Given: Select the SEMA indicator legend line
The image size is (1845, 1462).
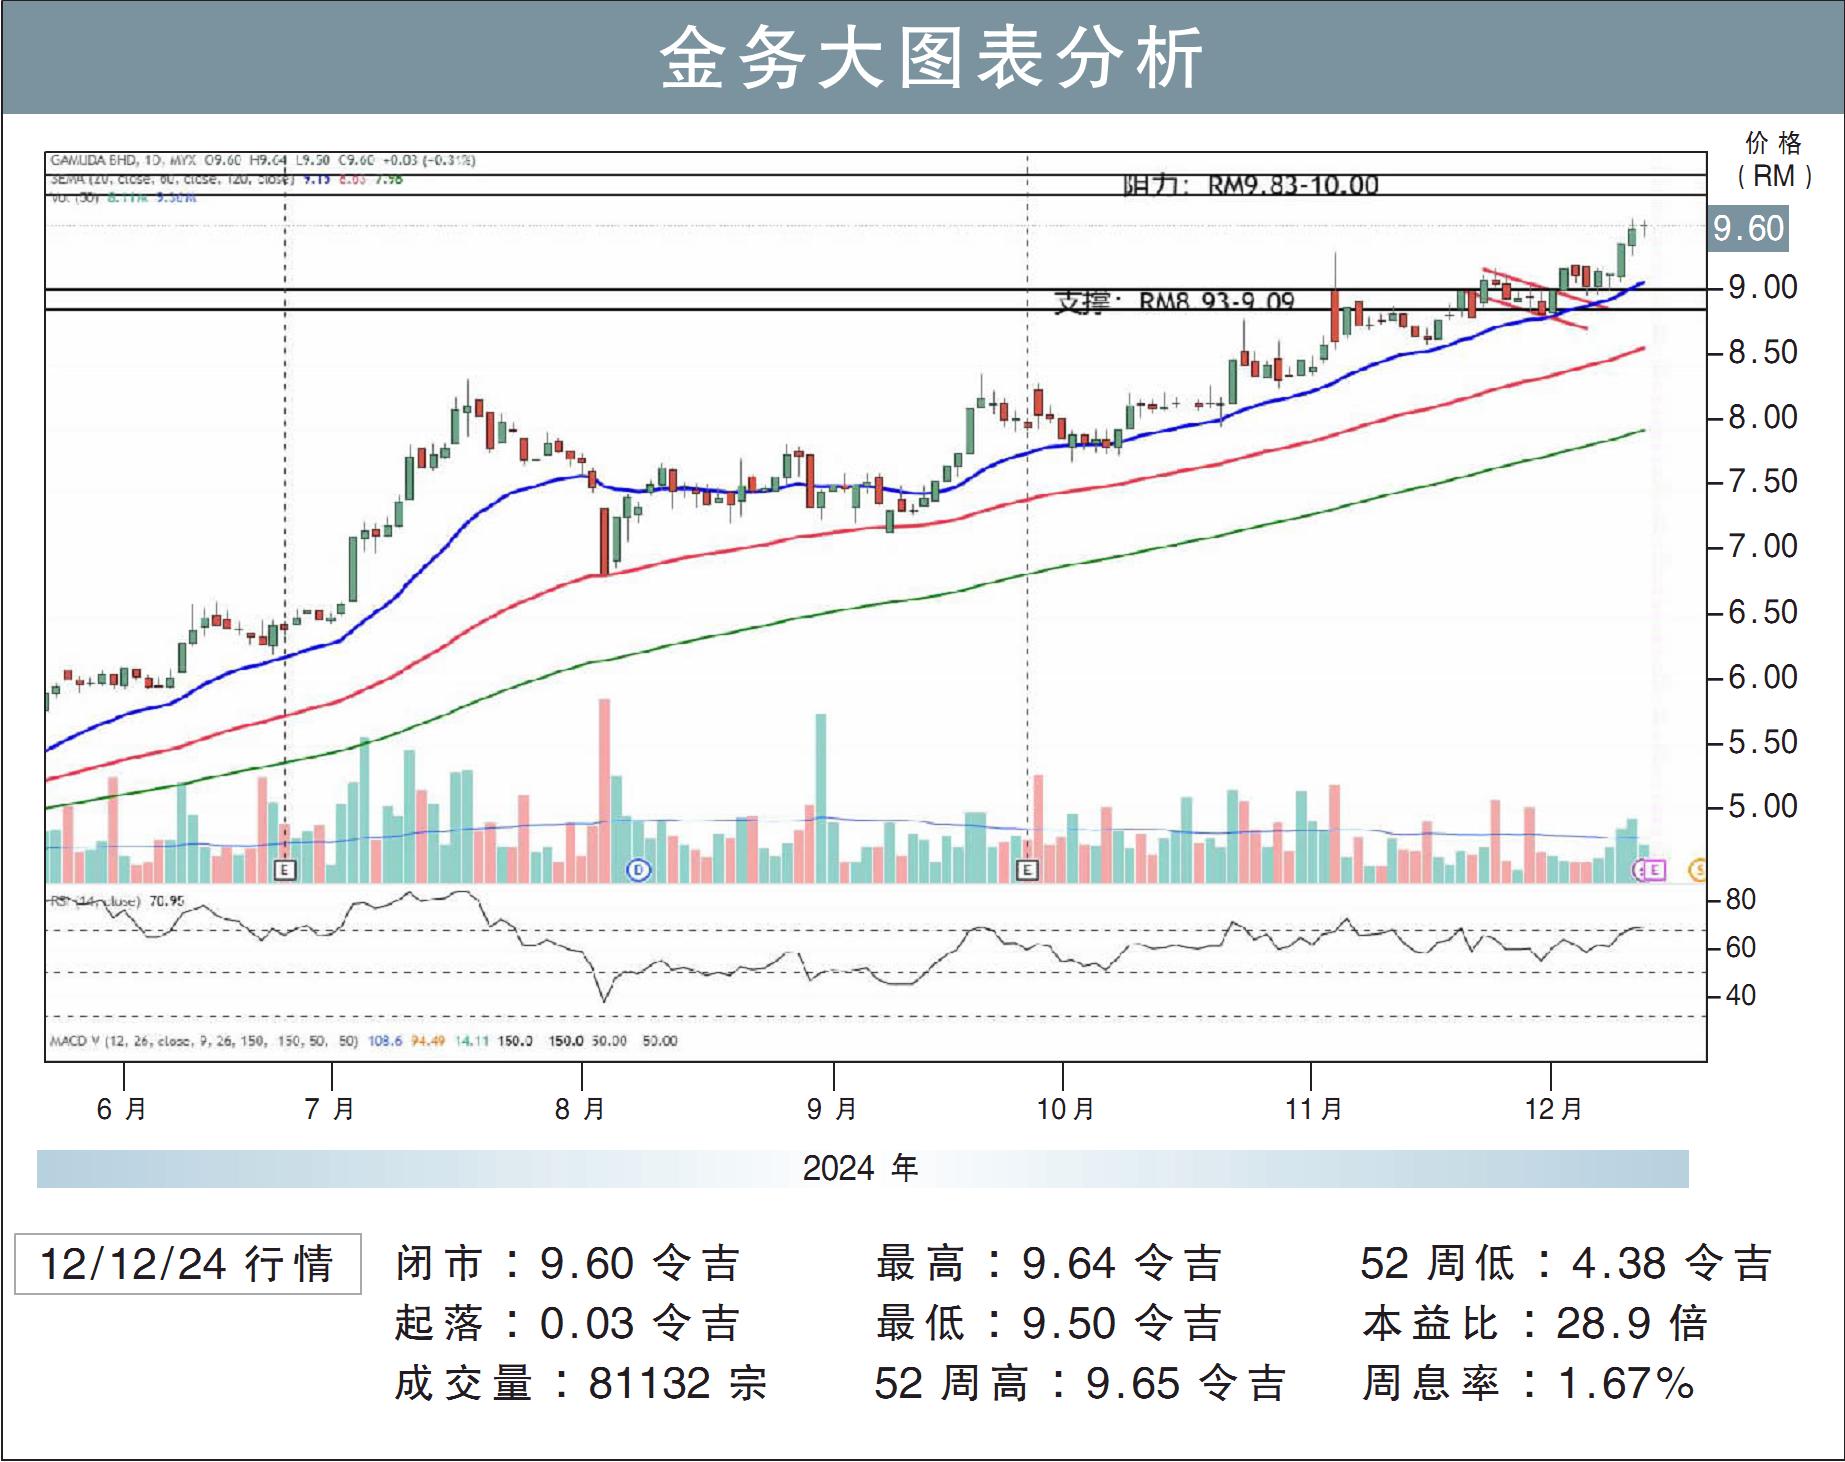Looking at the screenshot, I should 226,180.
